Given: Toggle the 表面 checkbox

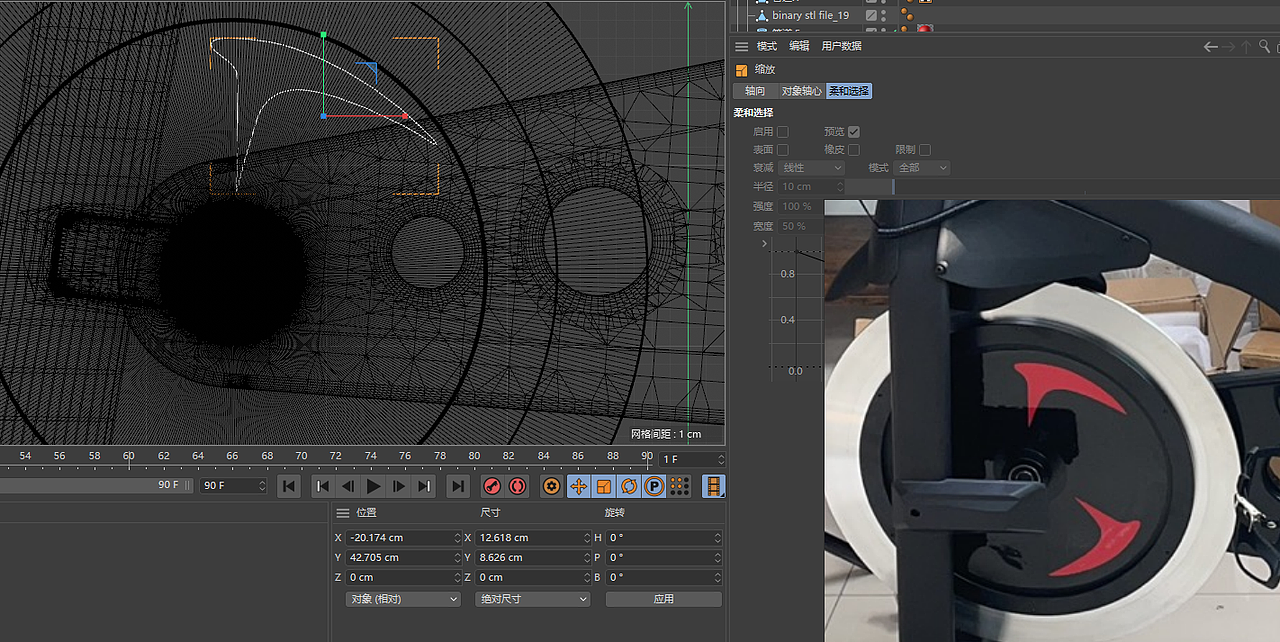Looking at the screenshot, I should click(x=783, y=150).
